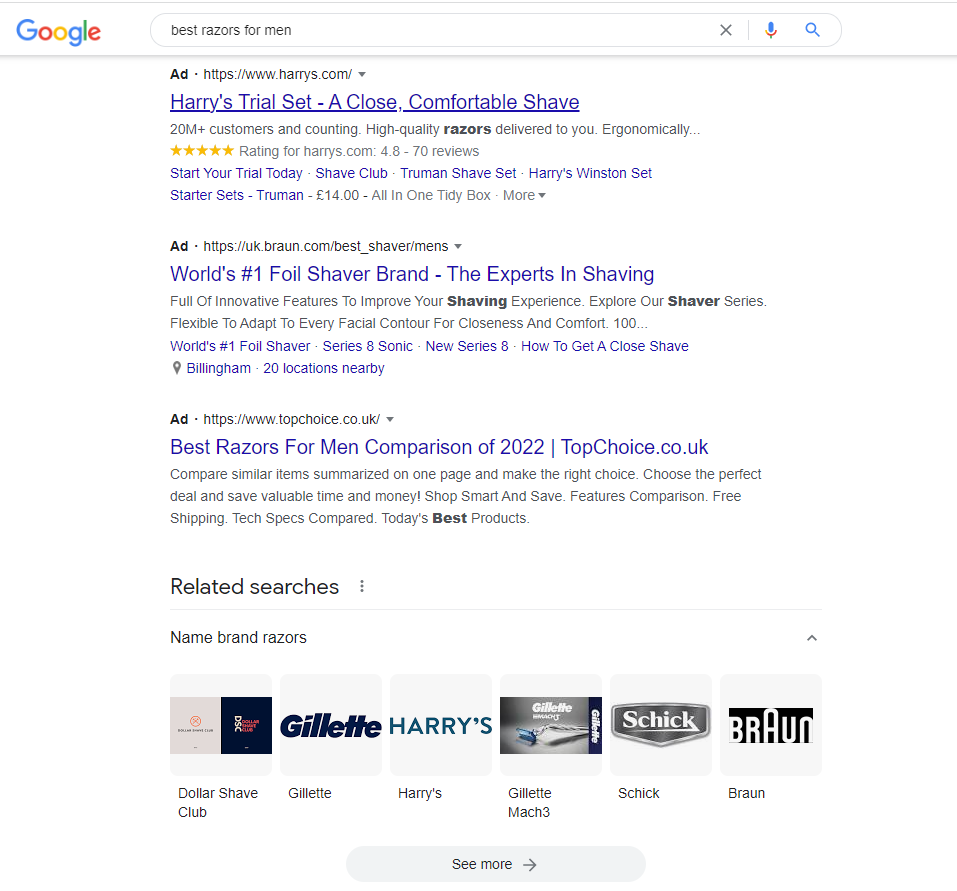Click the Google logo
The image size is (957, 891).
[59, 31]
